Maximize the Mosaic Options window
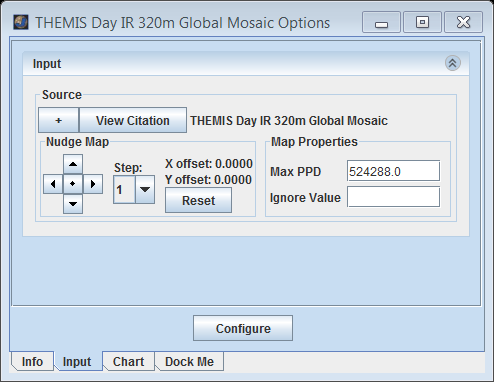The width and height of the screenshot is (494, 382). pyautogui.click(x=422, y=22)
